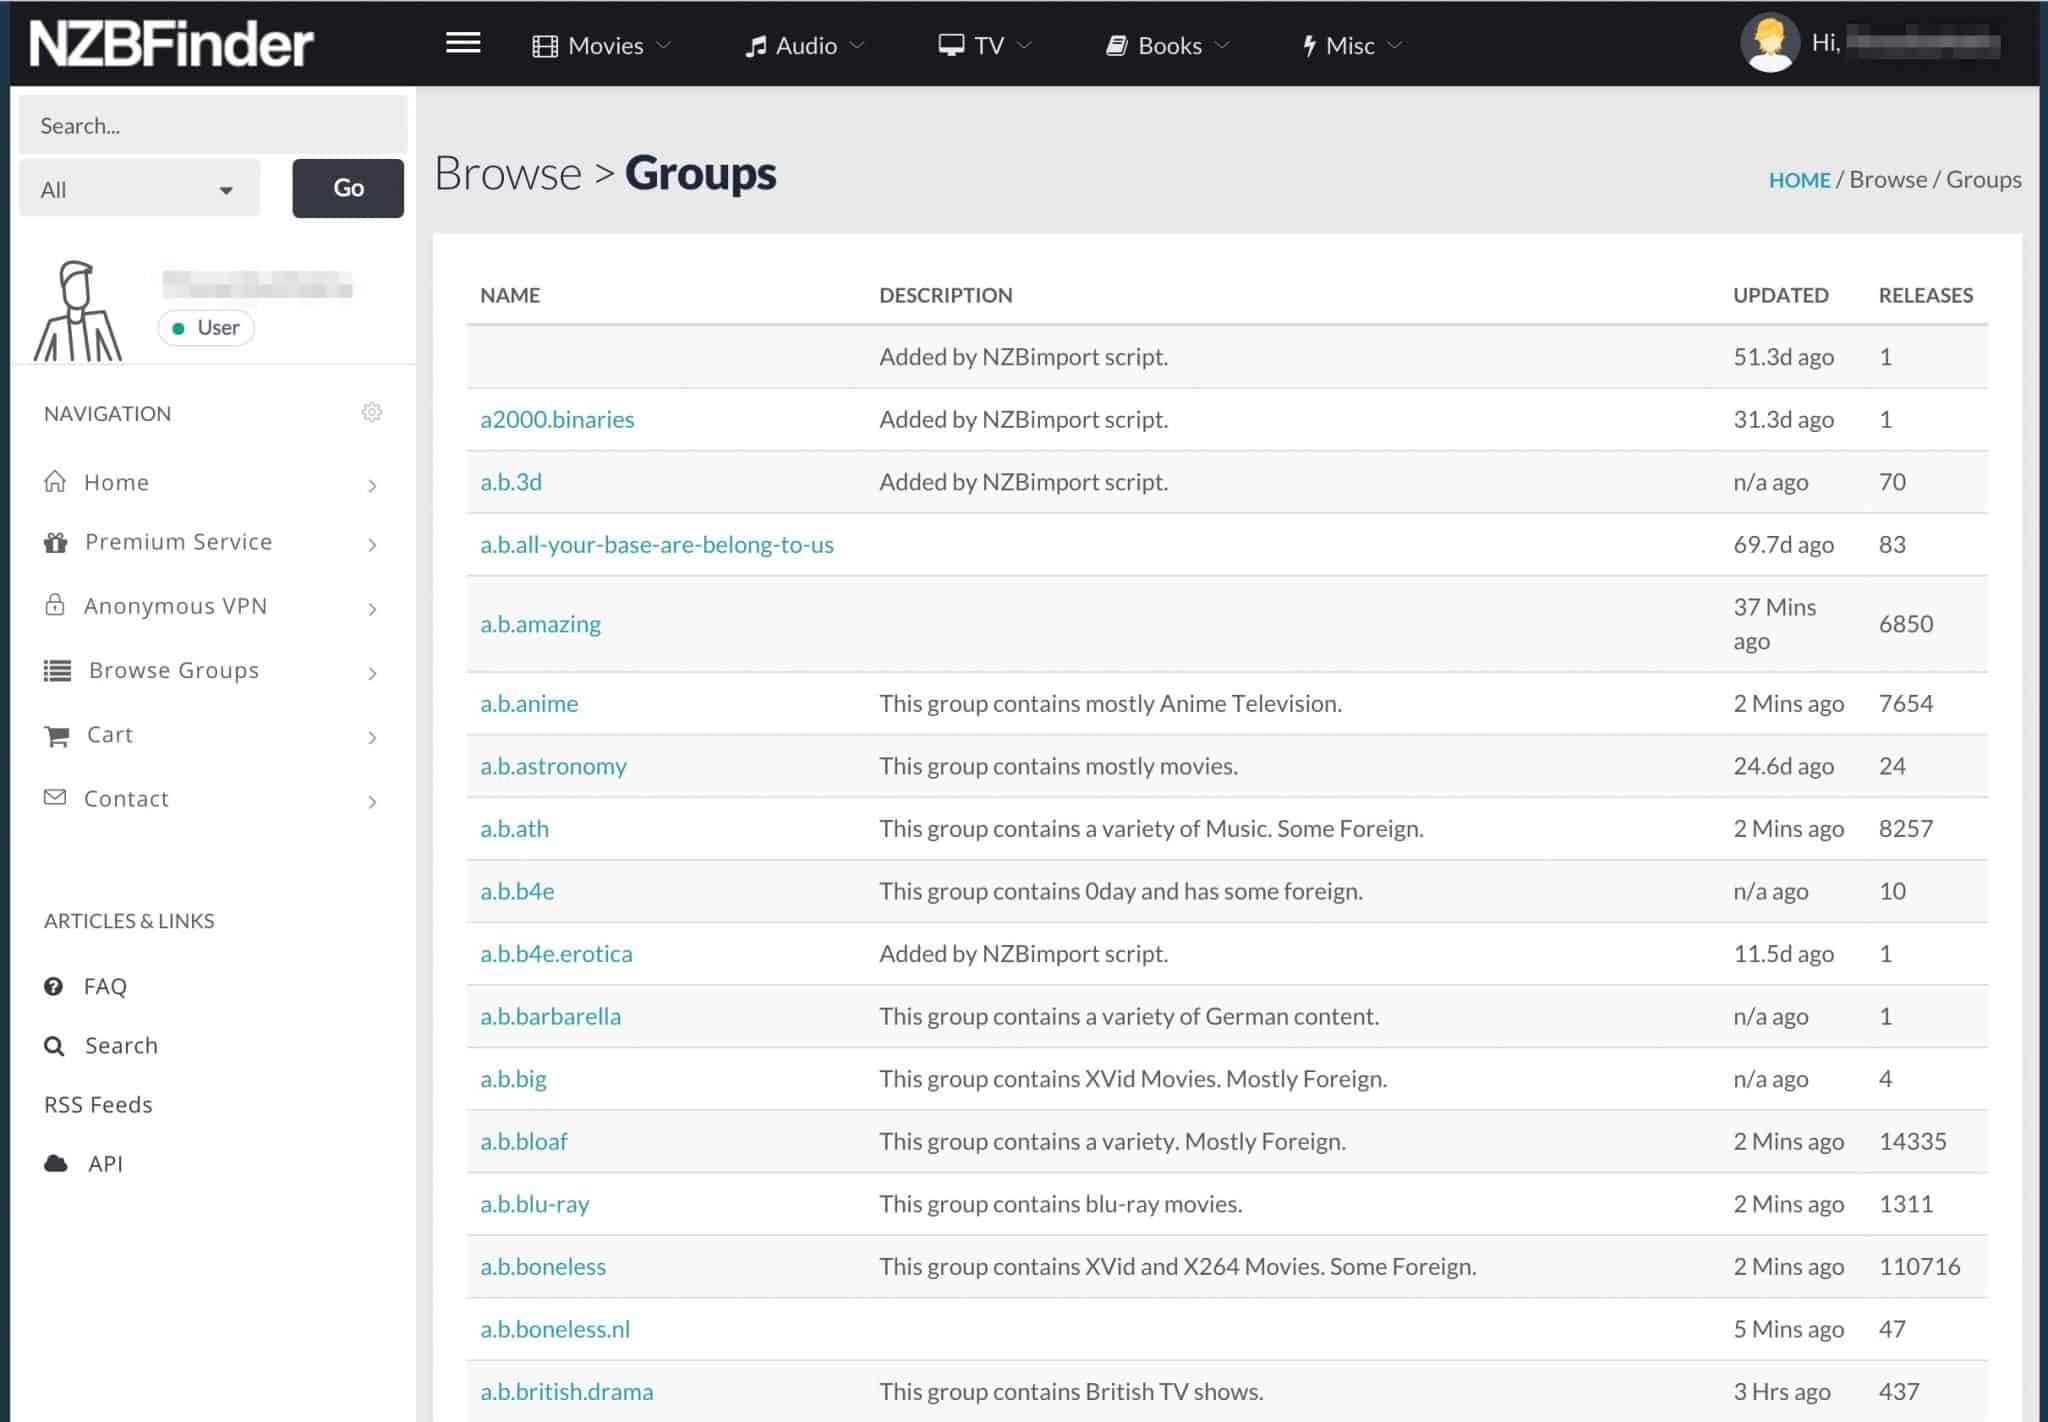Click the API cloud icon
Screen dimensions: 2048x1422
coord(54,1161)
